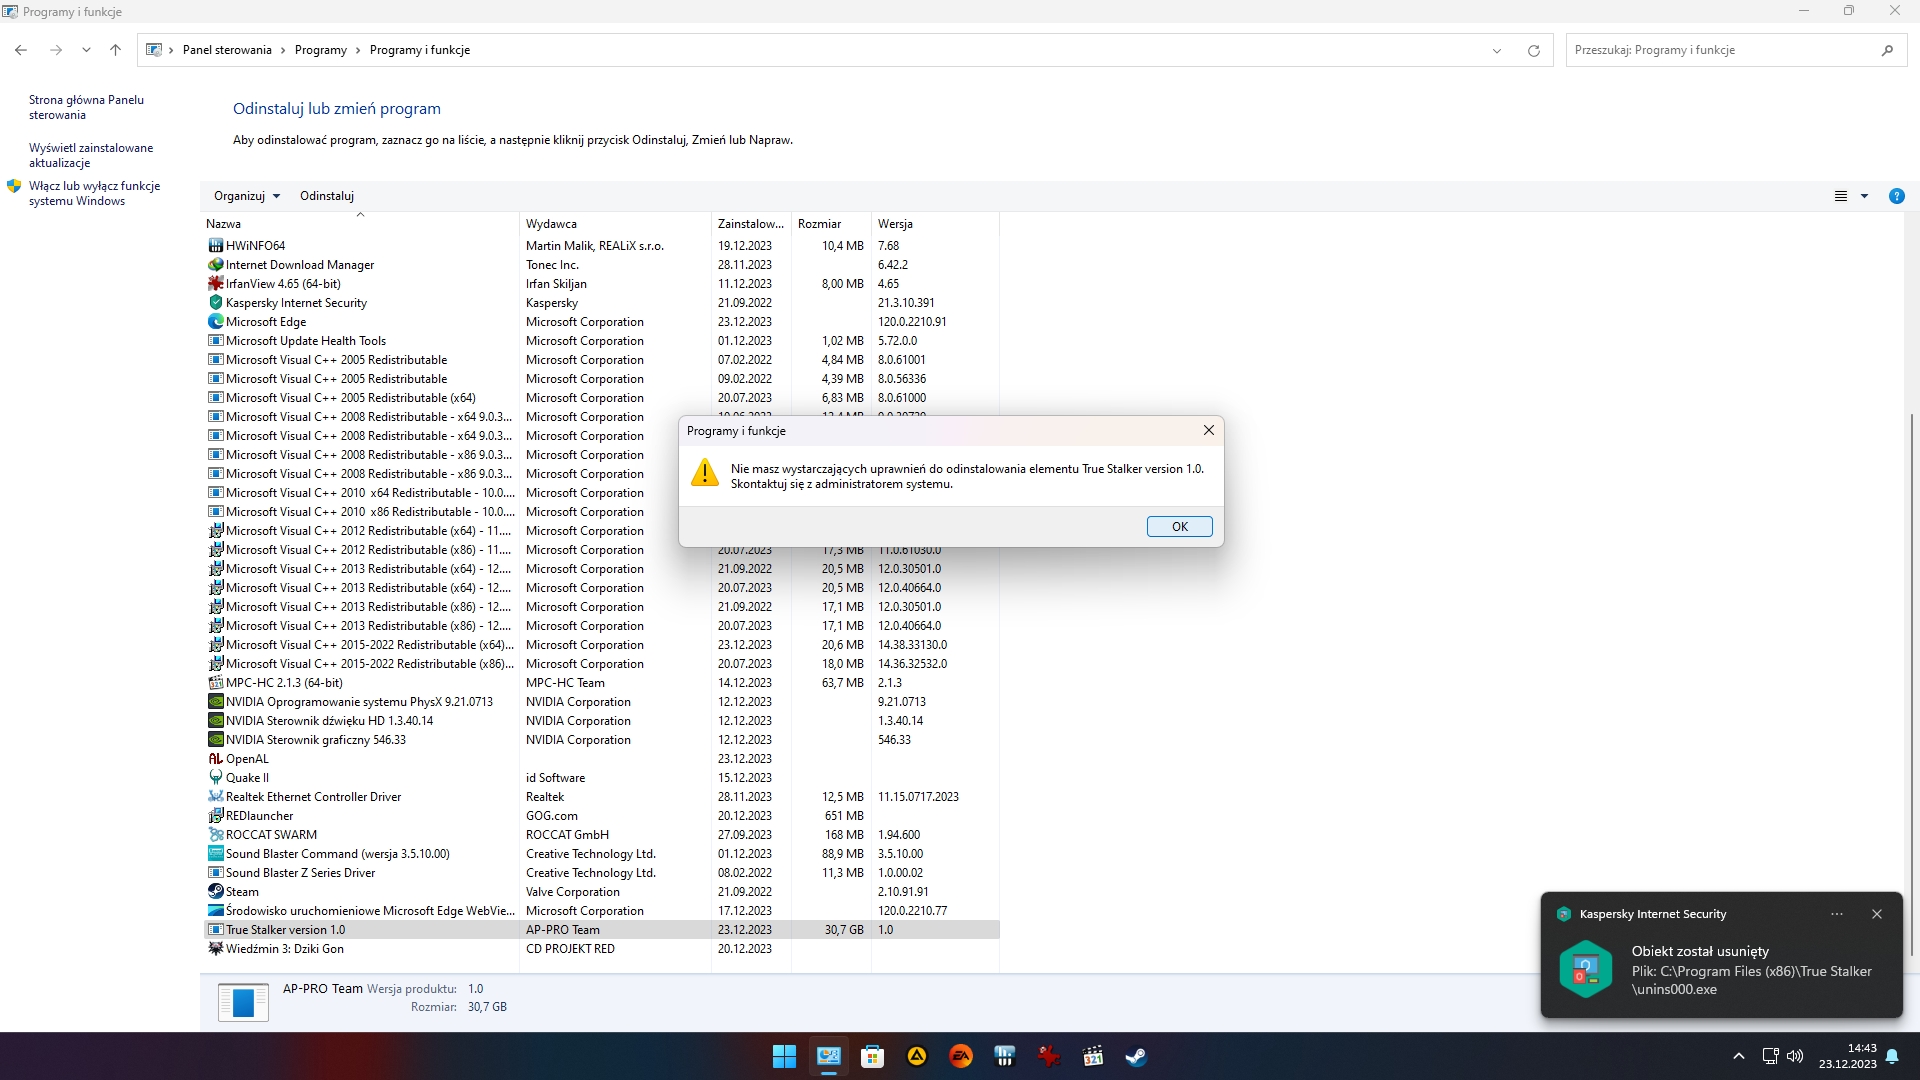
Task: Click the refresh icon in address bar
Action: click(1533, 50)
